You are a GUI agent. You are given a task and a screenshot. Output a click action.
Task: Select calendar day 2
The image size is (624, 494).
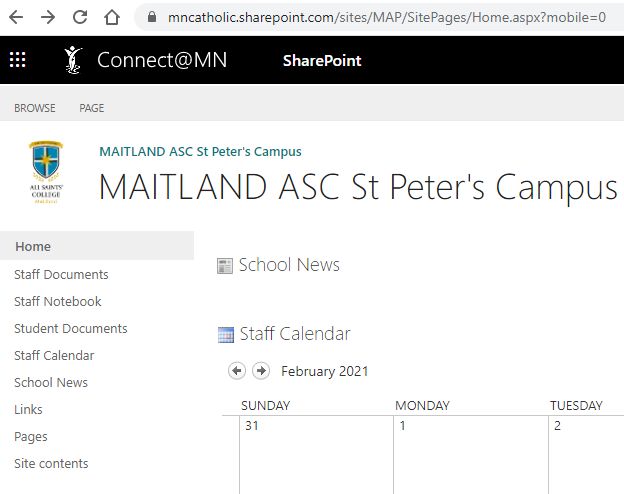click(x=557, y=426)
